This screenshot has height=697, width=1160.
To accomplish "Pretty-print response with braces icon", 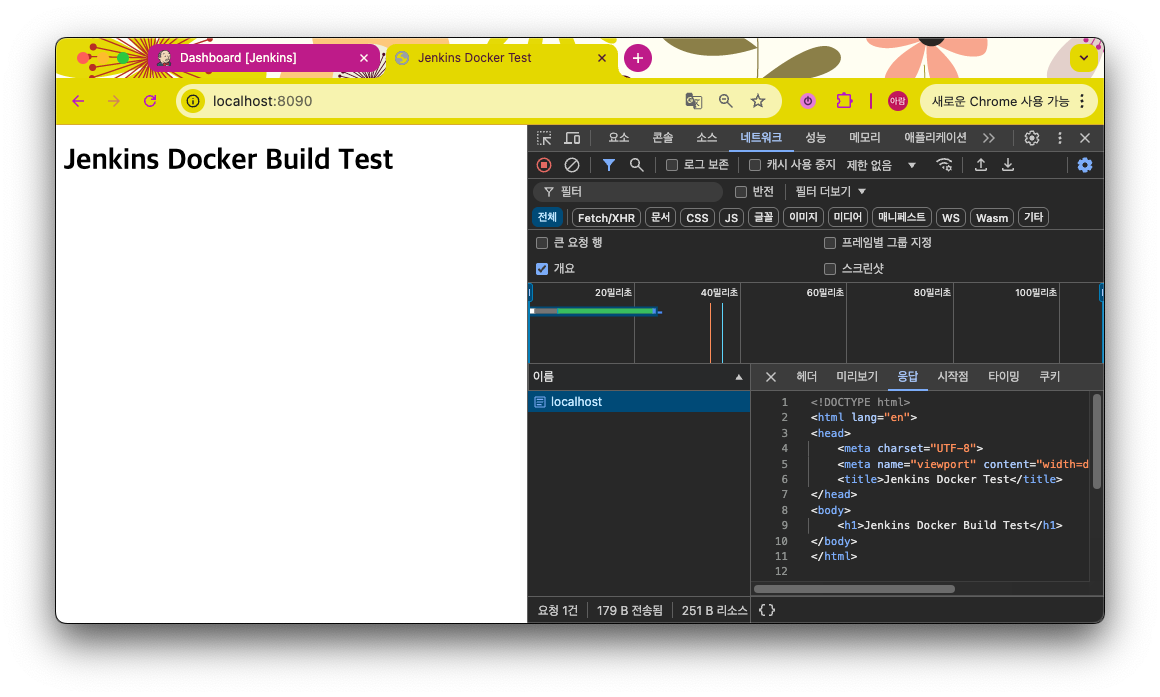I will click(767, 610).
